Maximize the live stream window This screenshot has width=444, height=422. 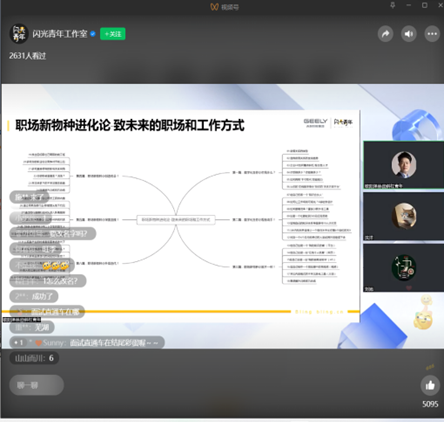pyautogui.click(x=425, y=5)
